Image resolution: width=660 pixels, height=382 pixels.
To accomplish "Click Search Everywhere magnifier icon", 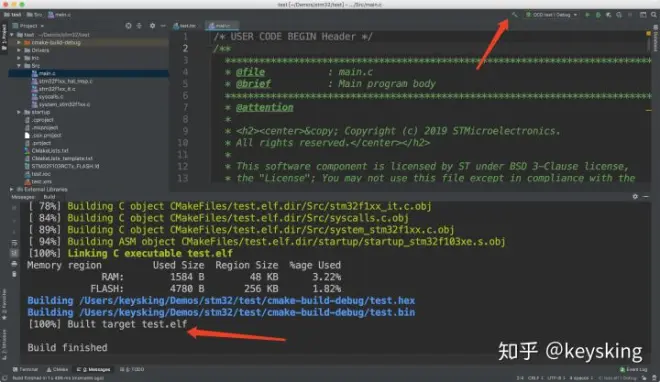I will (654, 15).
